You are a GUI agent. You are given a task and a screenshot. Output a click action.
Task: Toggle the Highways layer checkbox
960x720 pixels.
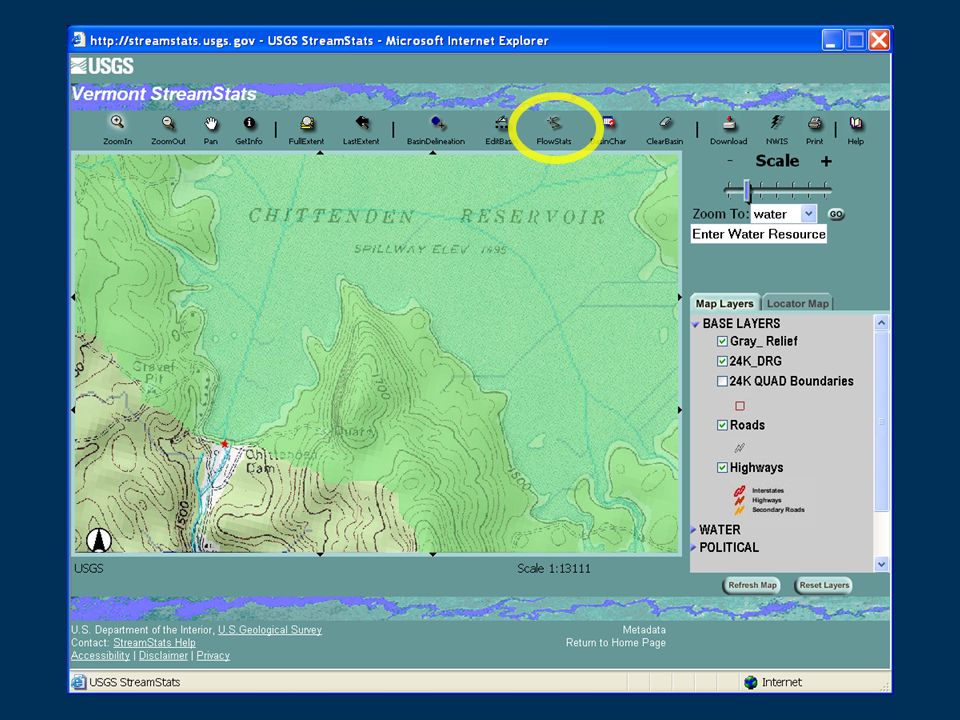click(722, 468)
